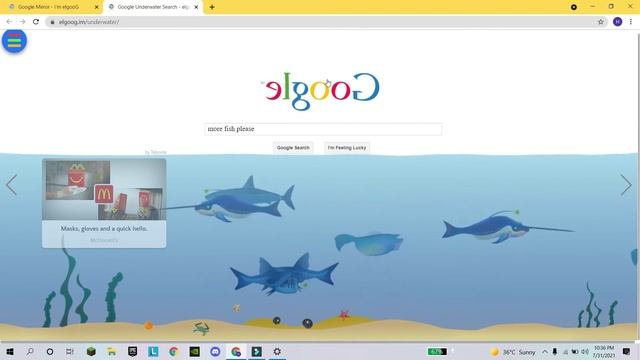Click the I'm Feeling Lucky button
Viewport: 640px width, 360px height.
point(347,148)
